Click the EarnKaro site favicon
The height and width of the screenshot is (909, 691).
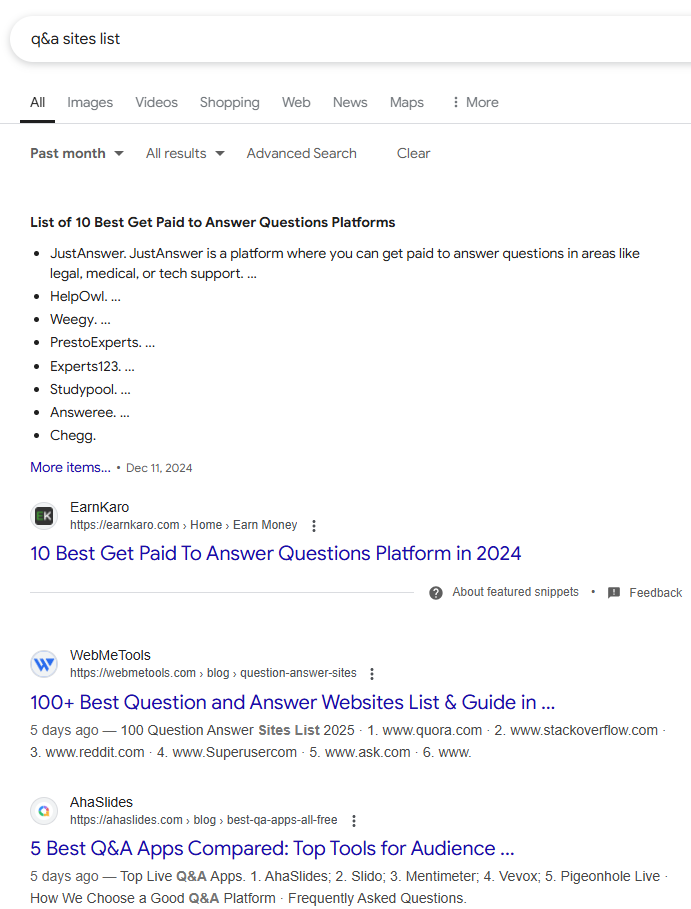(x=44, y=516)
